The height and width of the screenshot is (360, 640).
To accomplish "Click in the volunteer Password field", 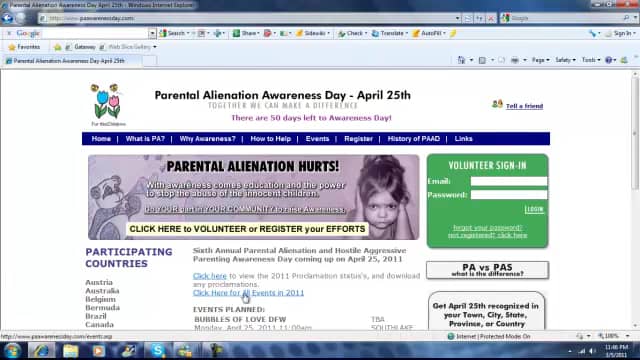I will 509,195.
